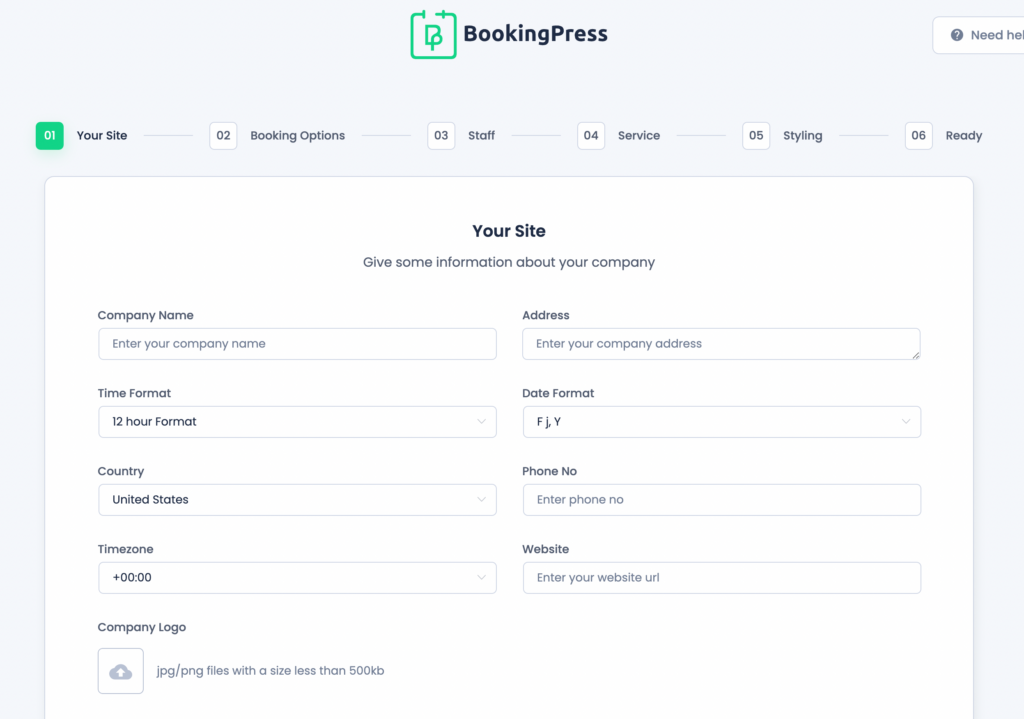The width and height of the screenshot is (1024, 719).
Task: Select the 01 step badge for Your Site
Action: coord(49,135)
